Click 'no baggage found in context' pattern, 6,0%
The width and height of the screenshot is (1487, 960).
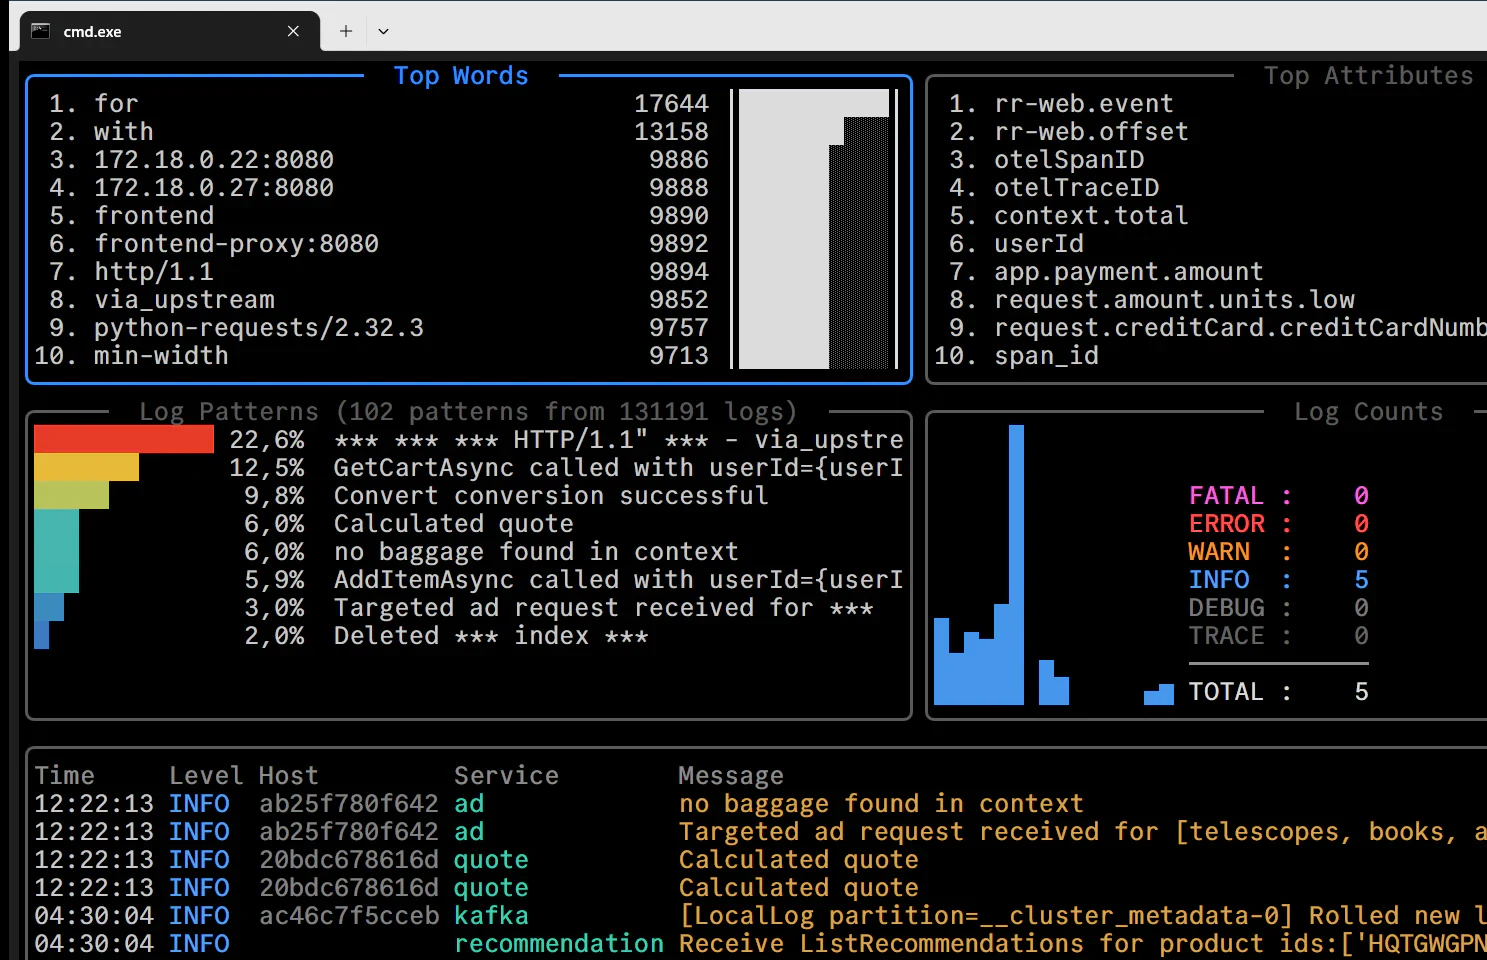point(536,552)
